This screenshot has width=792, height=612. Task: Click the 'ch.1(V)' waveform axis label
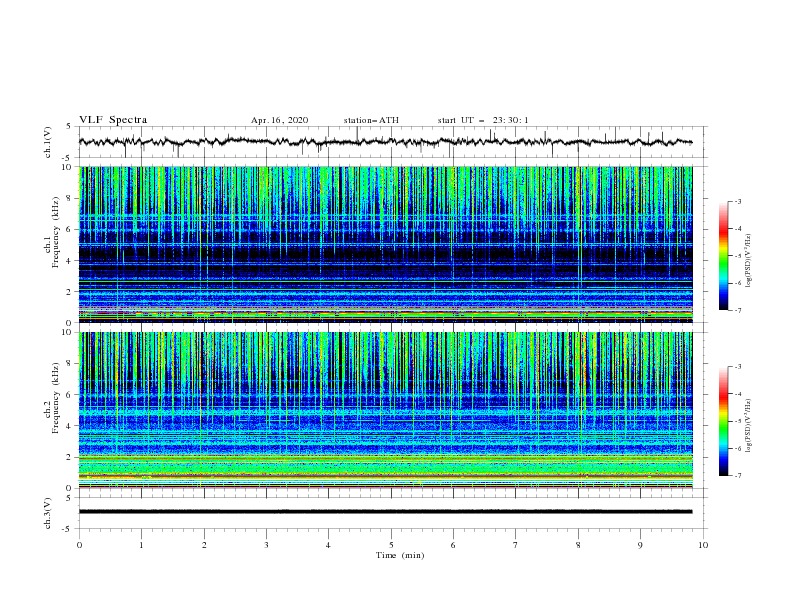[x=48, y=142]
